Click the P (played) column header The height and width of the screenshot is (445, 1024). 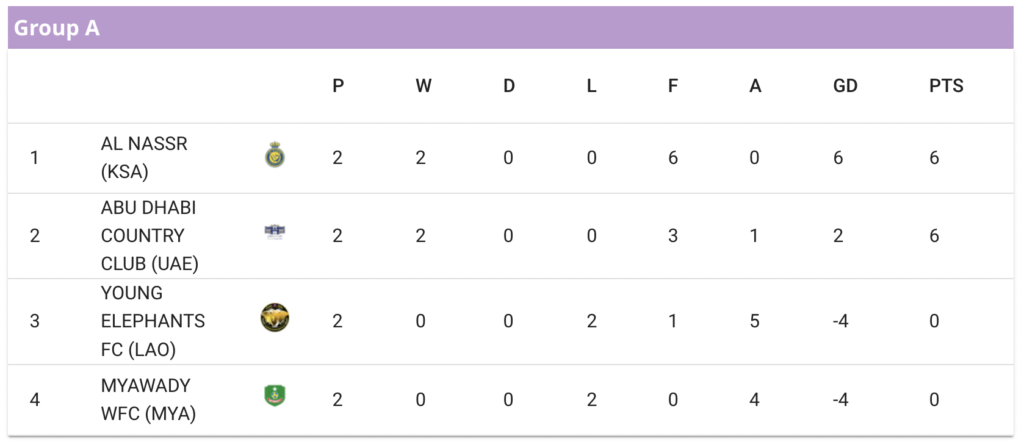[x=338, y=86]
